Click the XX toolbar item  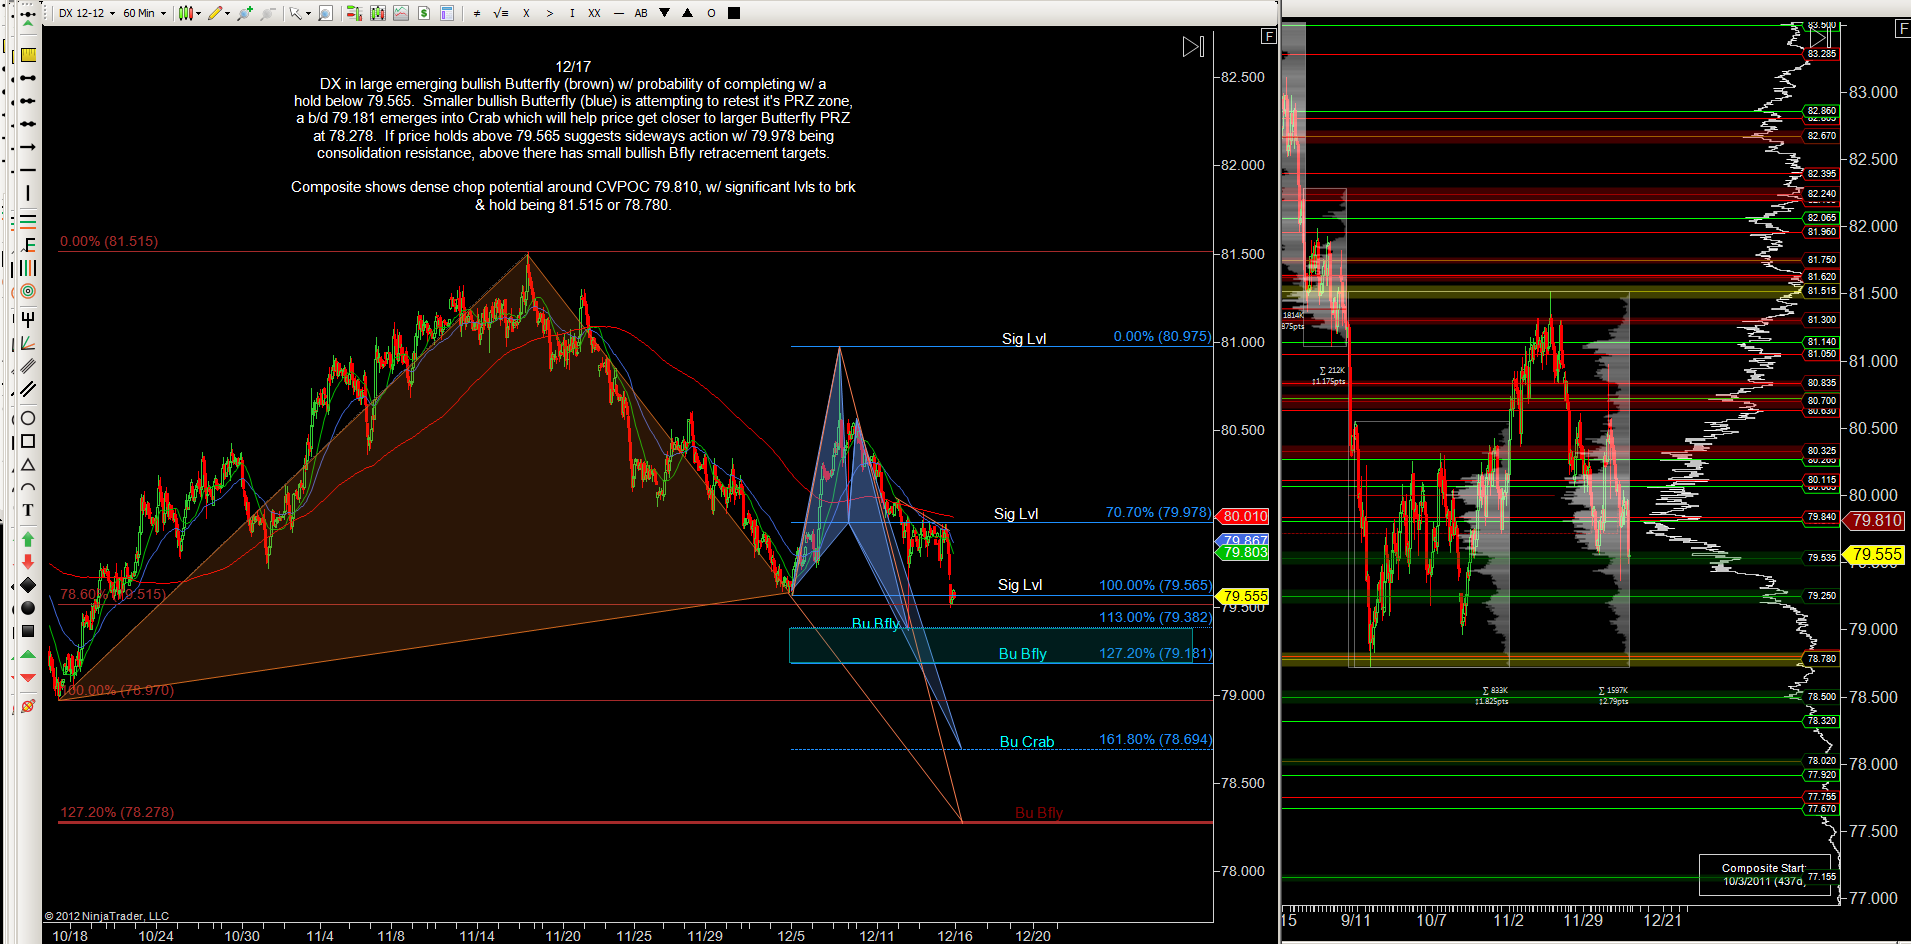click(594, 13)
